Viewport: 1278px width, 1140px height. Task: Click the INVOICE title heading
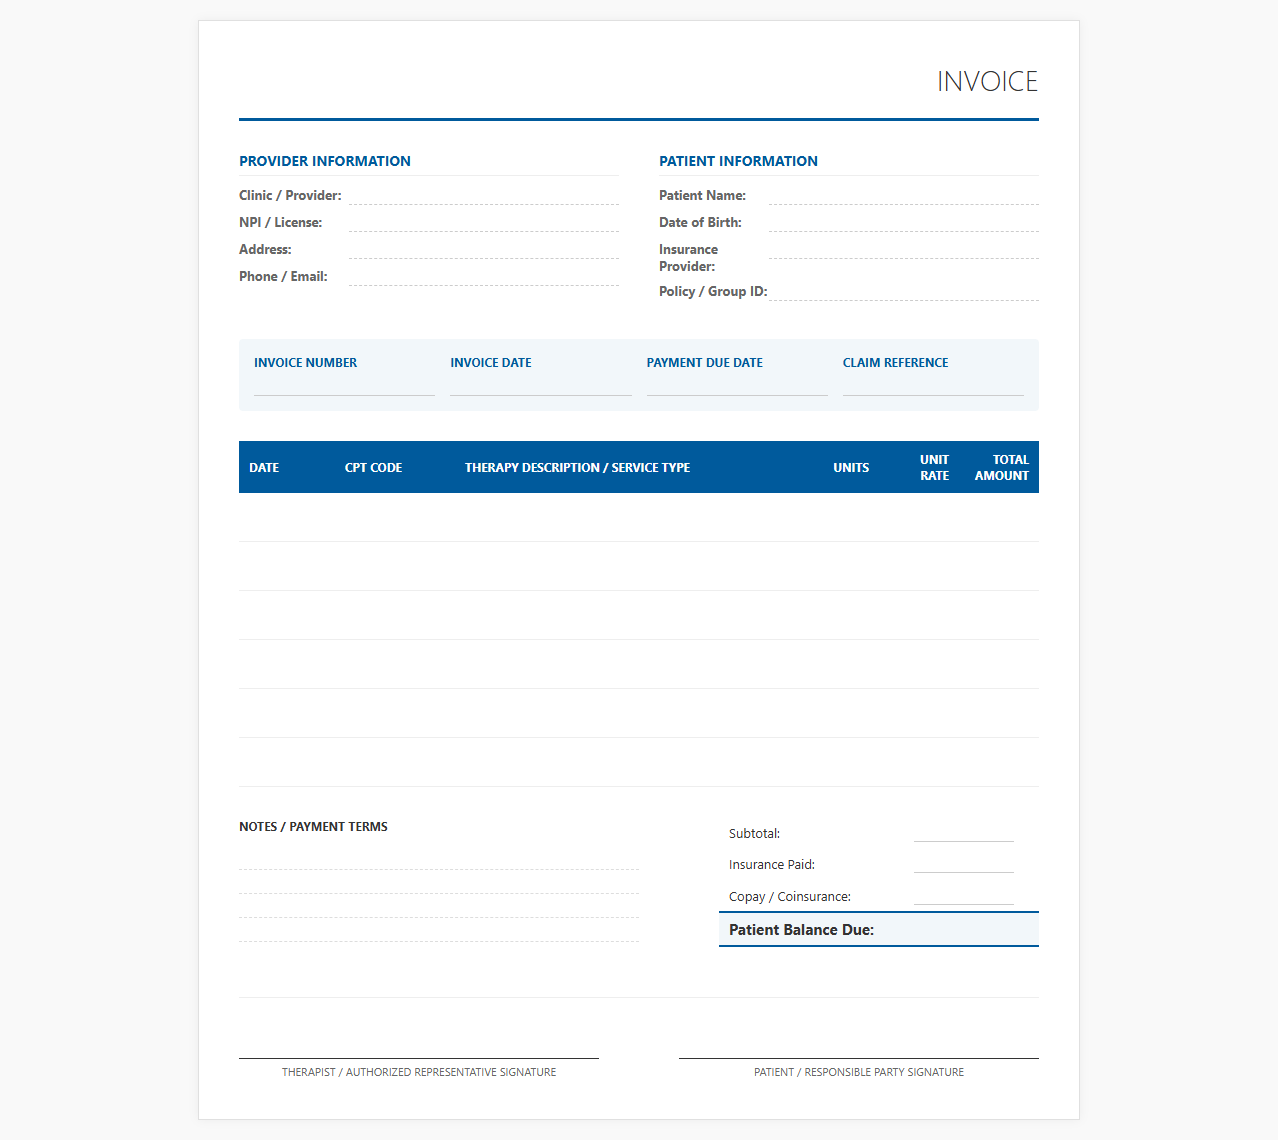point(987,81)
